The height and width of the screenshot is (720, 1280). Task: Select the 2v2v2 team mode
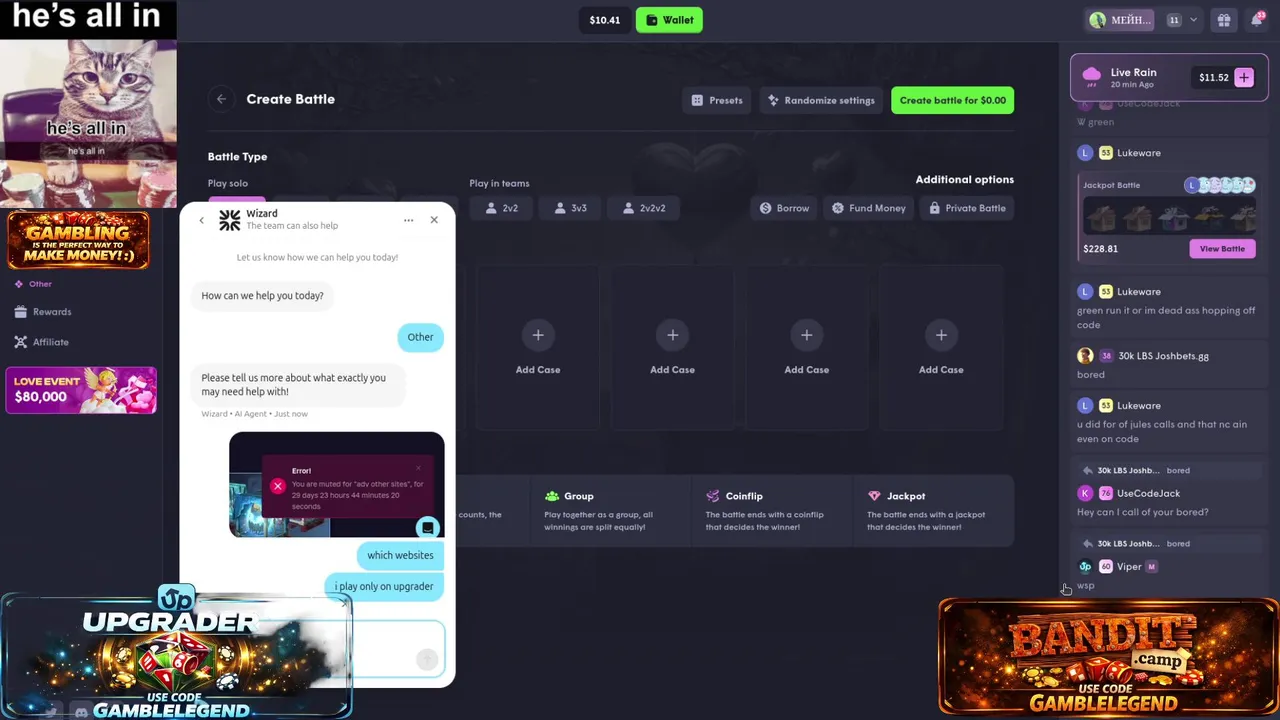pyautogui.click(x=643, y=208)
